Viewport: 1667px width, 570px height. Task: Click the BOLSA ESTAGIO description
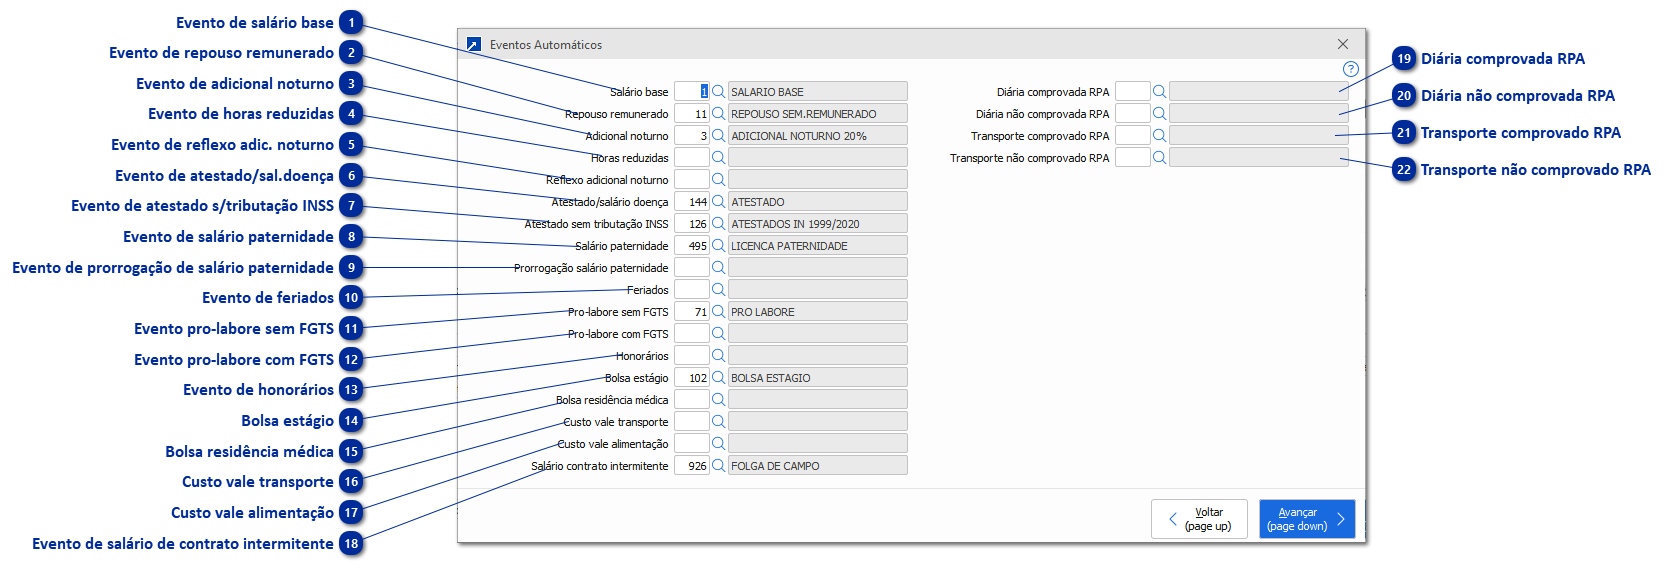click(x=818, y=377)
